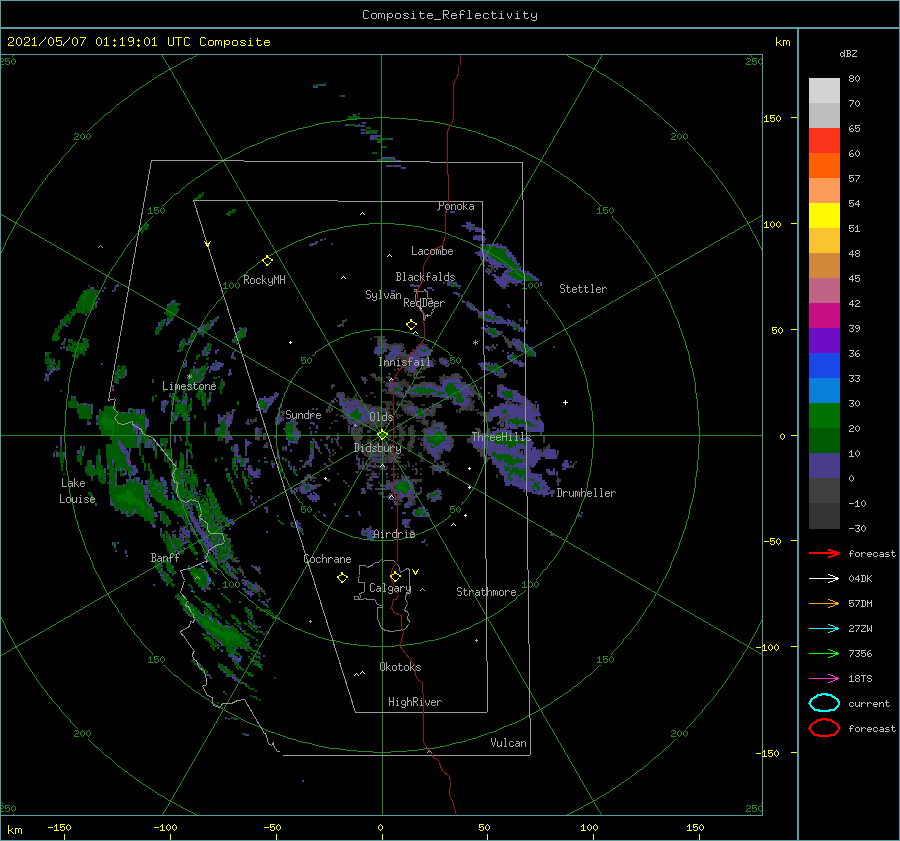This screenshot has height=841, width=900.
Task: Click the Calgary city label
Action: point(390,588)
